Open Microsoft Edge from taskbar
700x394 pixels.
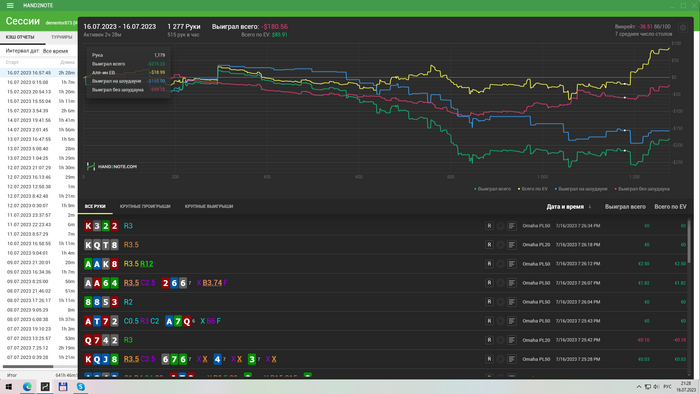(x=27, y=386)
